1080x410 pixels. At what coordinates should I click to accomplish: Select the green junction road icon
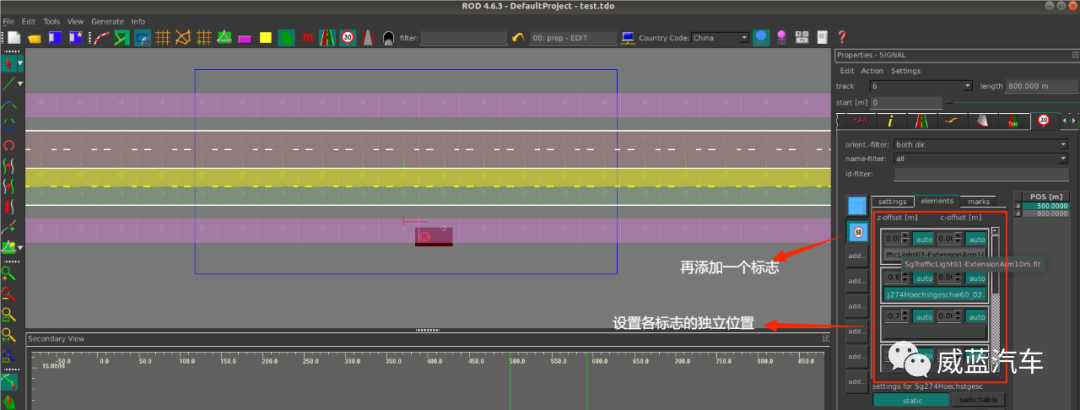point(122,38)
